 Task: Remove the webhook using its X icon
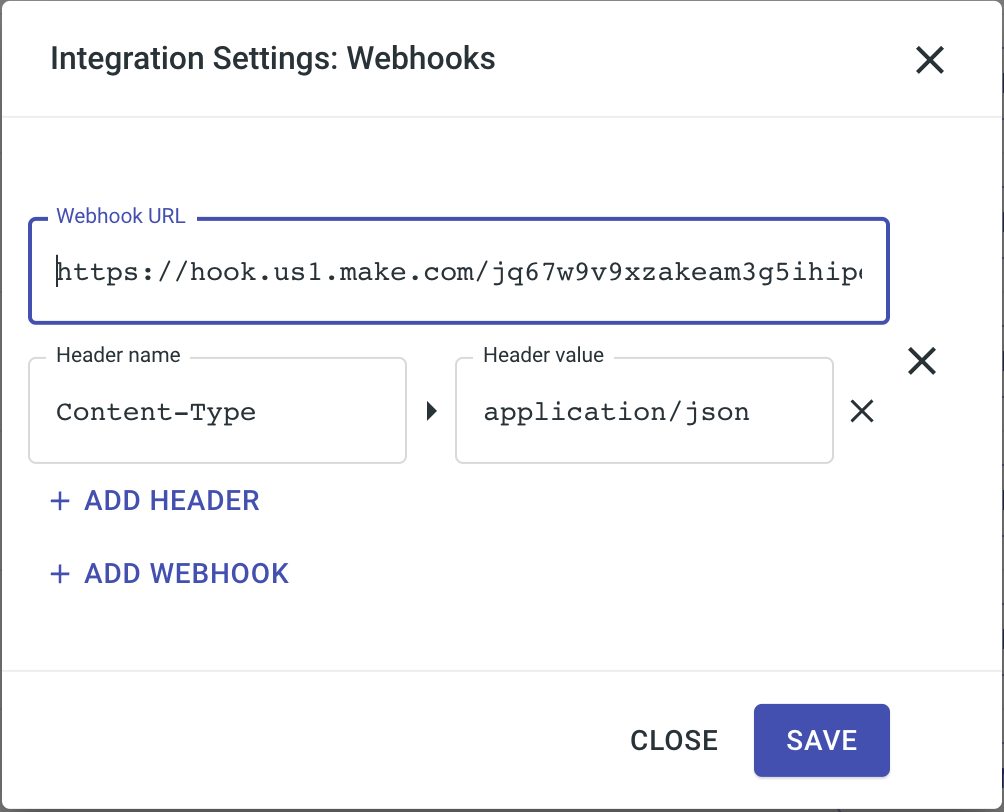point(921,360)
